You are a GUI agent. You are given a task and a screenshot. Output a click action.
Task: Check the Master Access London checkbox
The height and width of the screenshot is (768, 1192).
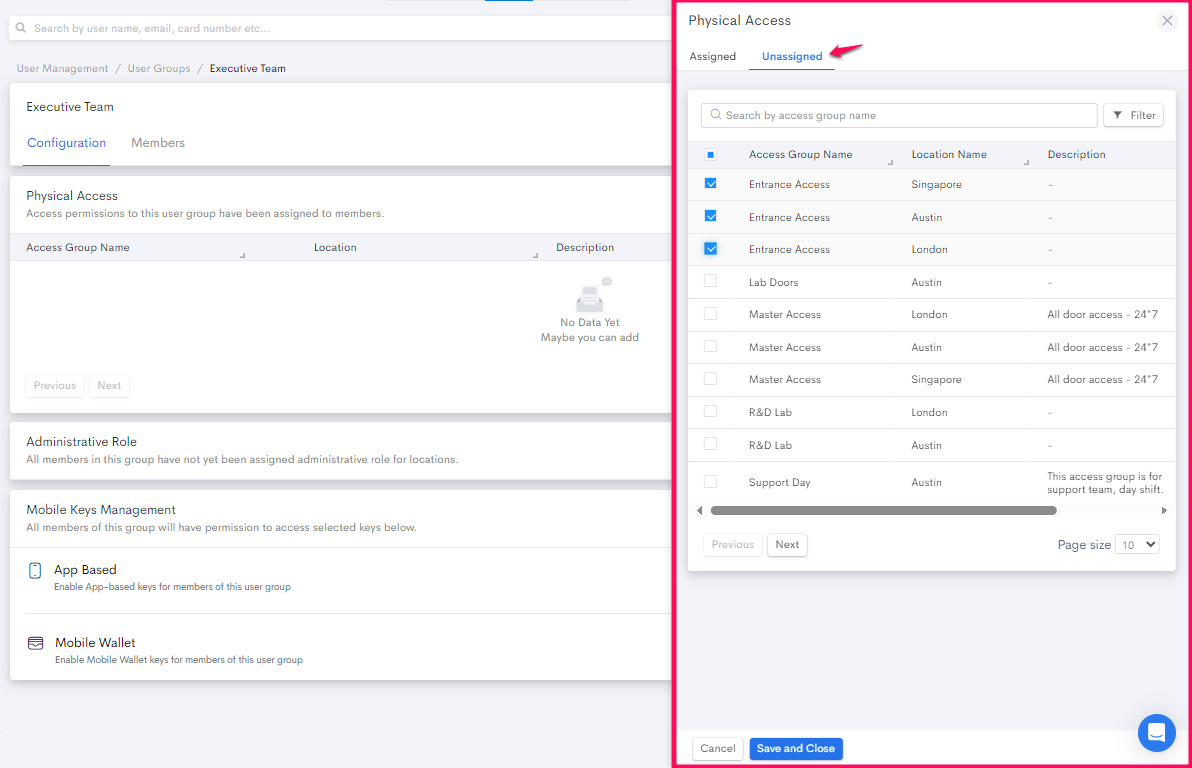click(710, 313)
